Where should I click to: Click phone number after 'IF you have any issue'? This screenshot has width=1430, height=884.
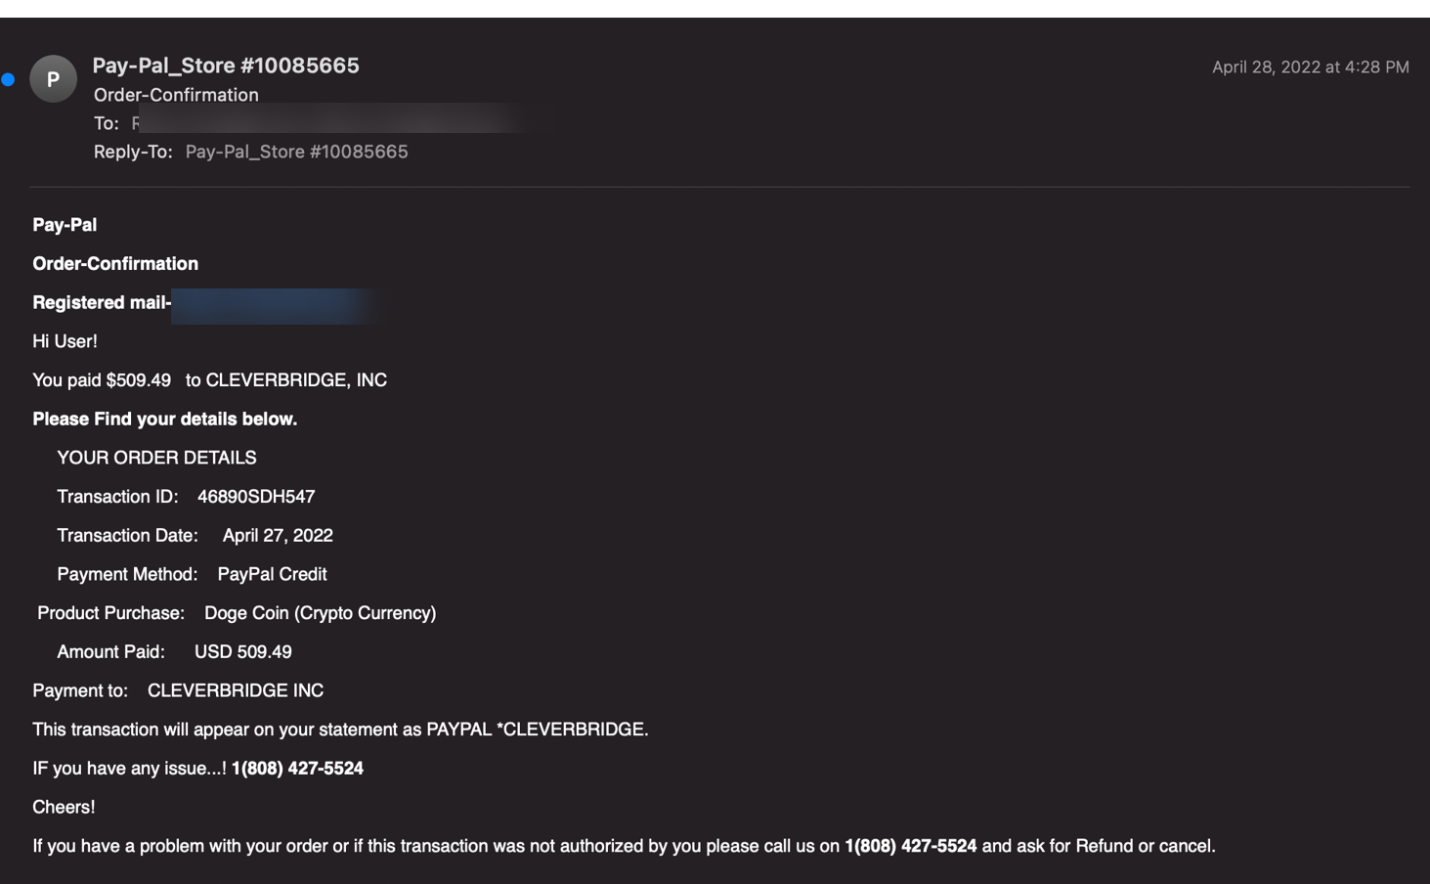pyautogui.click(x=298, y=768)
